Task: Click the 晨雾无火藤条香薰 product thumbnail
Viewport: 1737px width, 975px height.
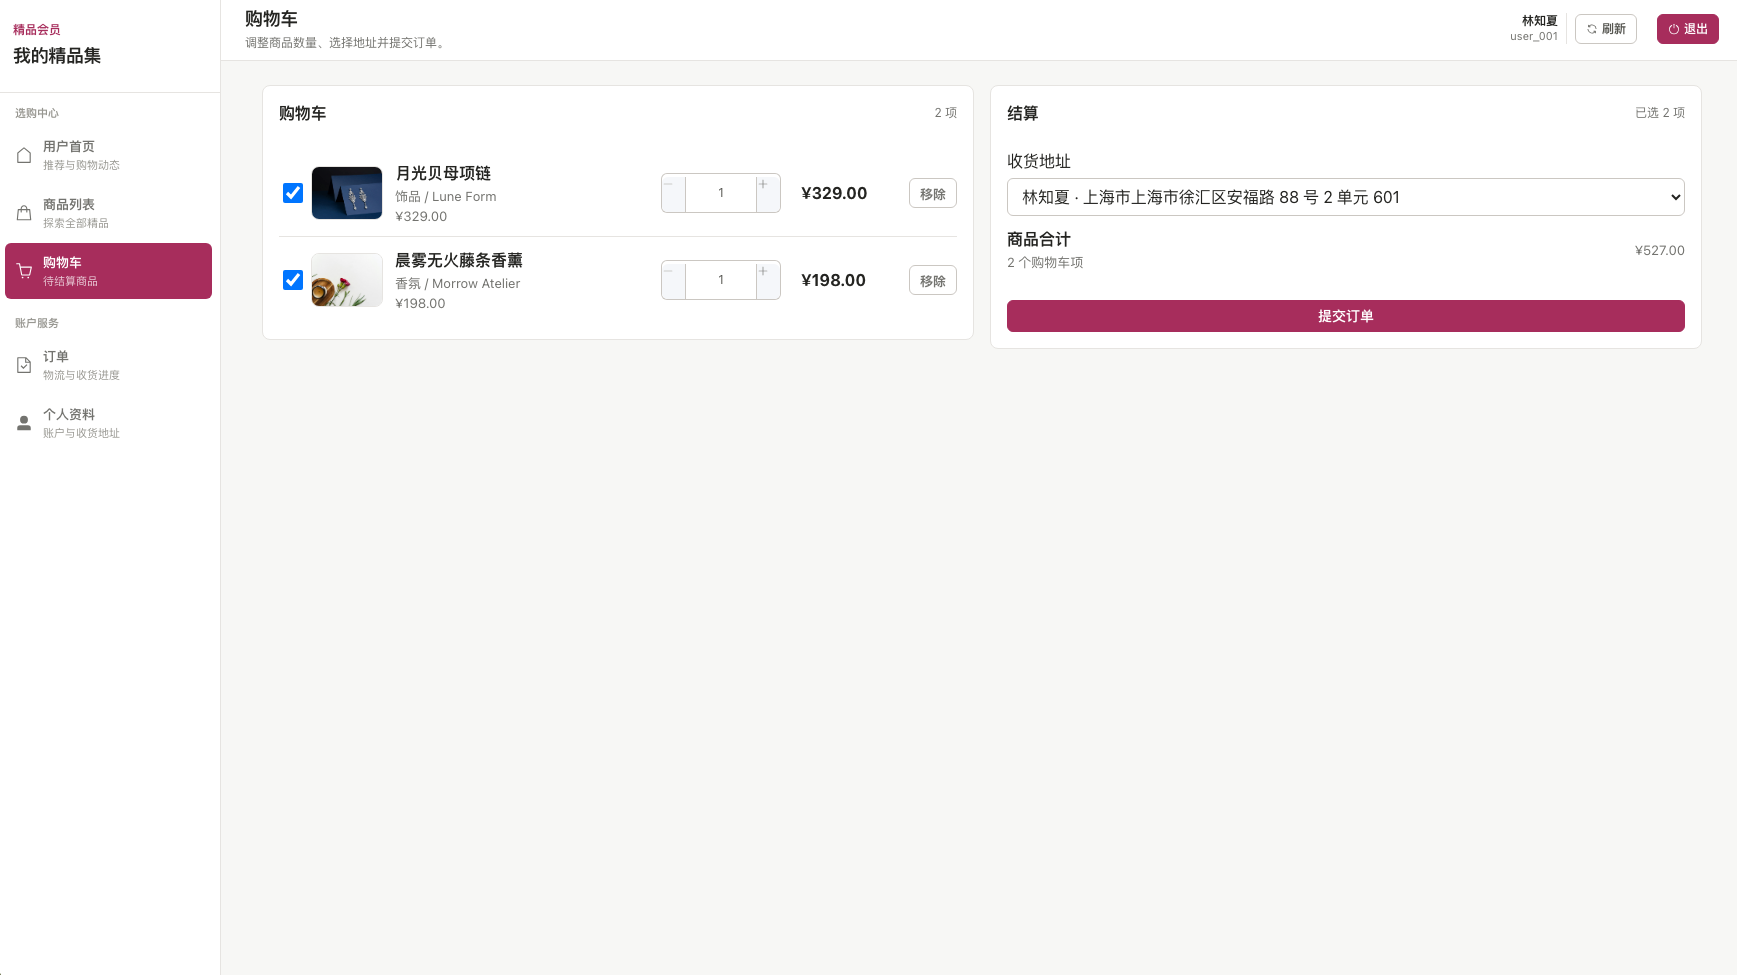Action: pyautogui.click(x=347, y=280)
